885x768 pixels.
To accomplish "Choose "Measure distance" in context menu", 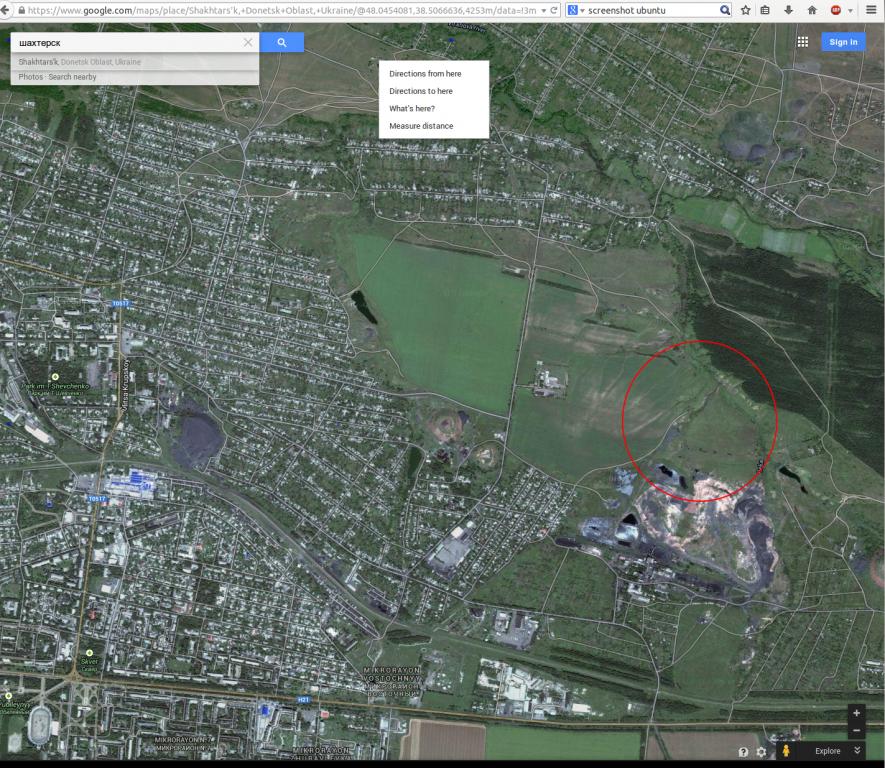I will pos(421,126).
